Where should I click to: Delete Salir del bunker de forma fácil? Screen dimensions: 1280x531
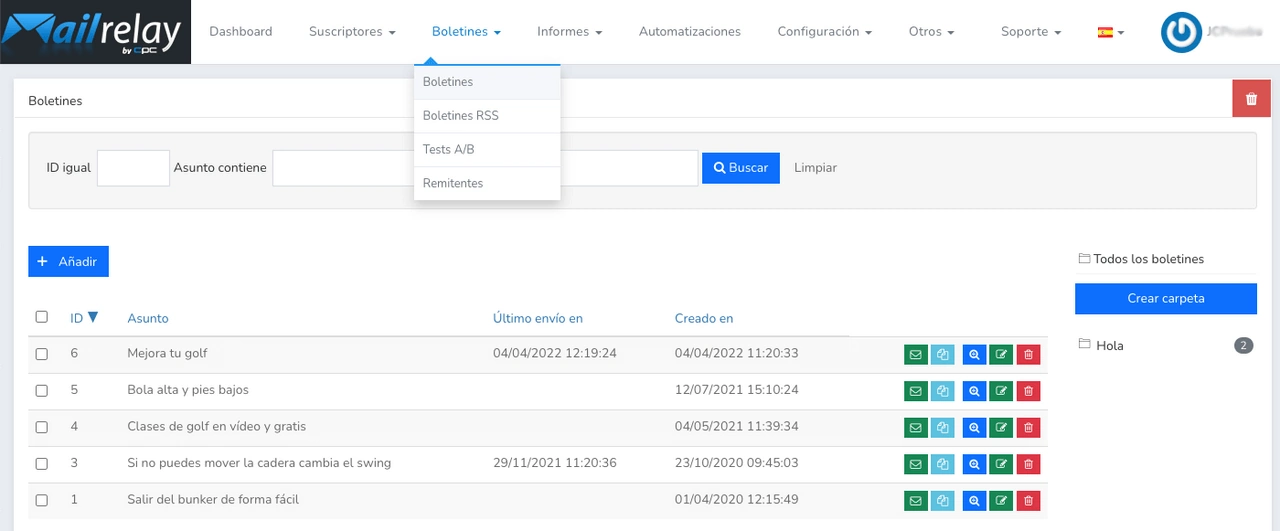[x=1028, y=501]
